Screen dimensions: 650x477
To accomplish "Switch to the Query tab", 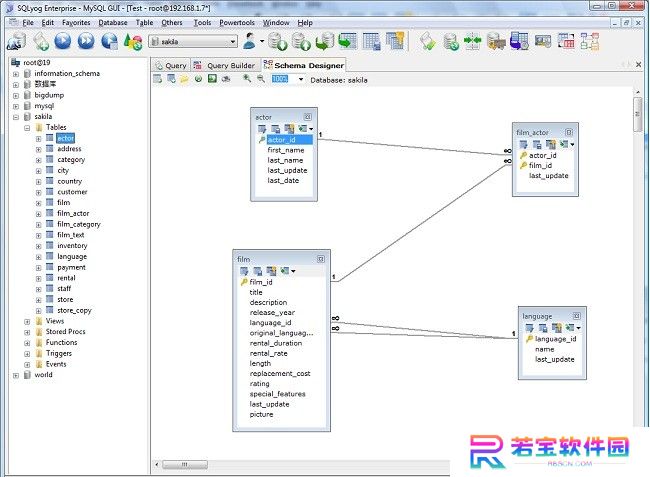I will pos(171,65).
